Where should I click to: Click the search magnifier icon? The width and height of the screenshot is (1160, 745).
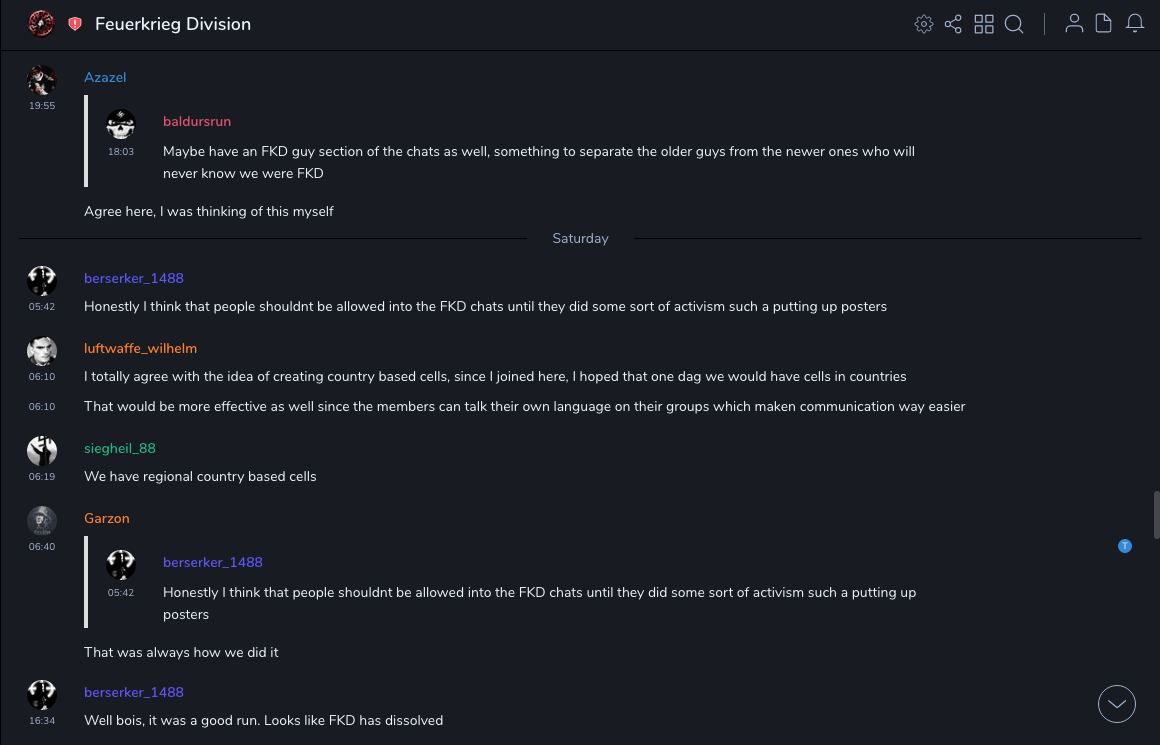(x=1014, y=24)
